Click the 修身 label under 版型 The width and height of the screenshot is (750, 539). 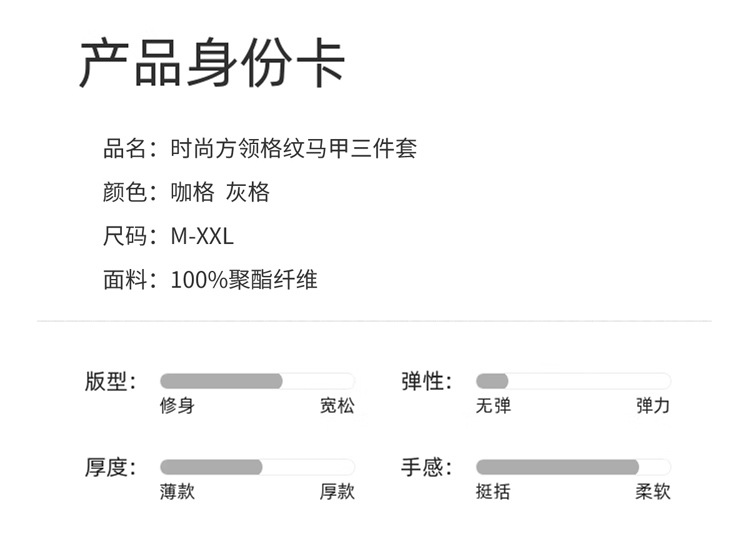[177, 405]
